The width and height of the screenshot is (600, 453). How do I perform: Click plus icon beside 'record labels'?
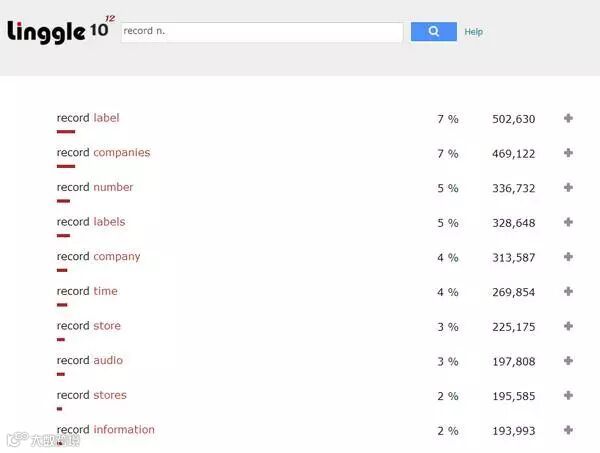568,222
